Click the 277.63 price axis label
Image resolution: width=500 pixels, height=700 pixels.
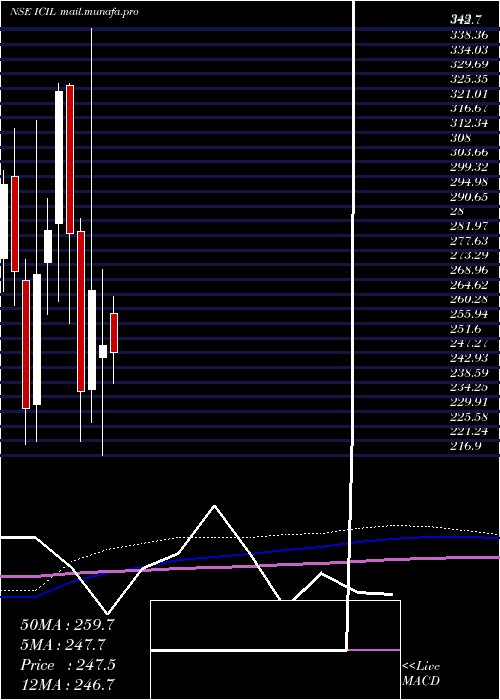coord(469,241)
